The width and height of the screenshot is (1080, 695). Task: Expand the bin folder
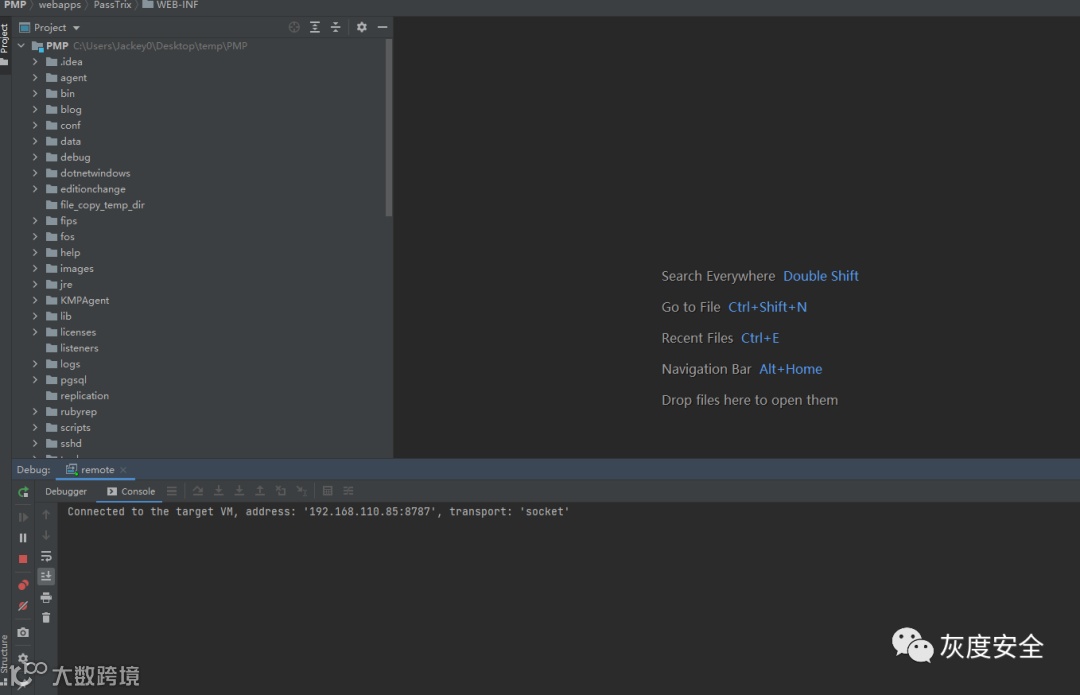click(35, 93)
